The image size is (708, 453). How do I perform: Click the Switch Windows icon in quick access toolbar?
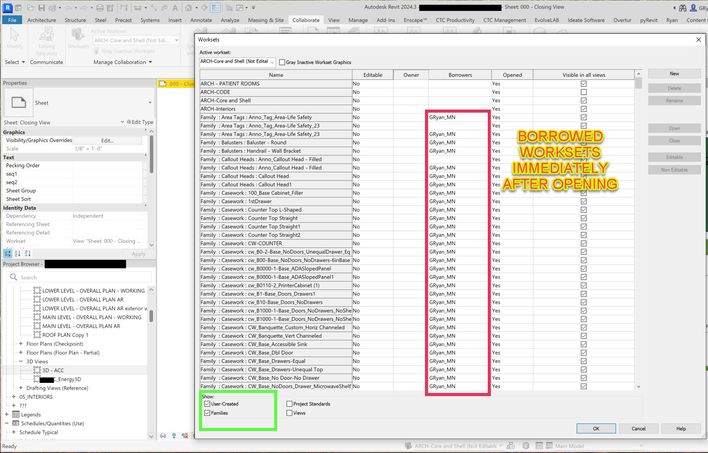[x=240, y=8]
